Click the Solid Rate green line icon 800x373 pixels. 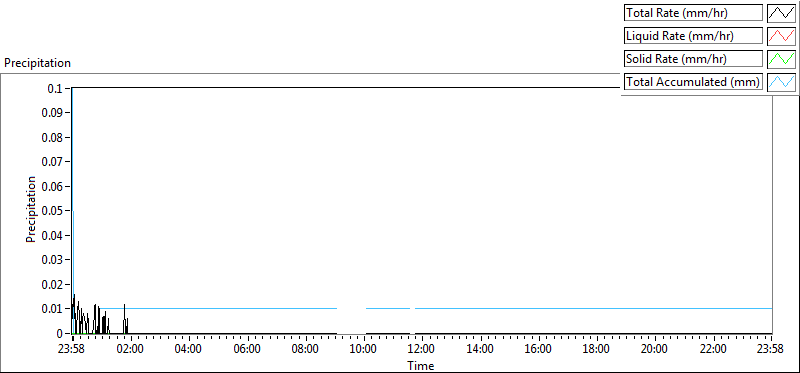[x=781, y=59]
